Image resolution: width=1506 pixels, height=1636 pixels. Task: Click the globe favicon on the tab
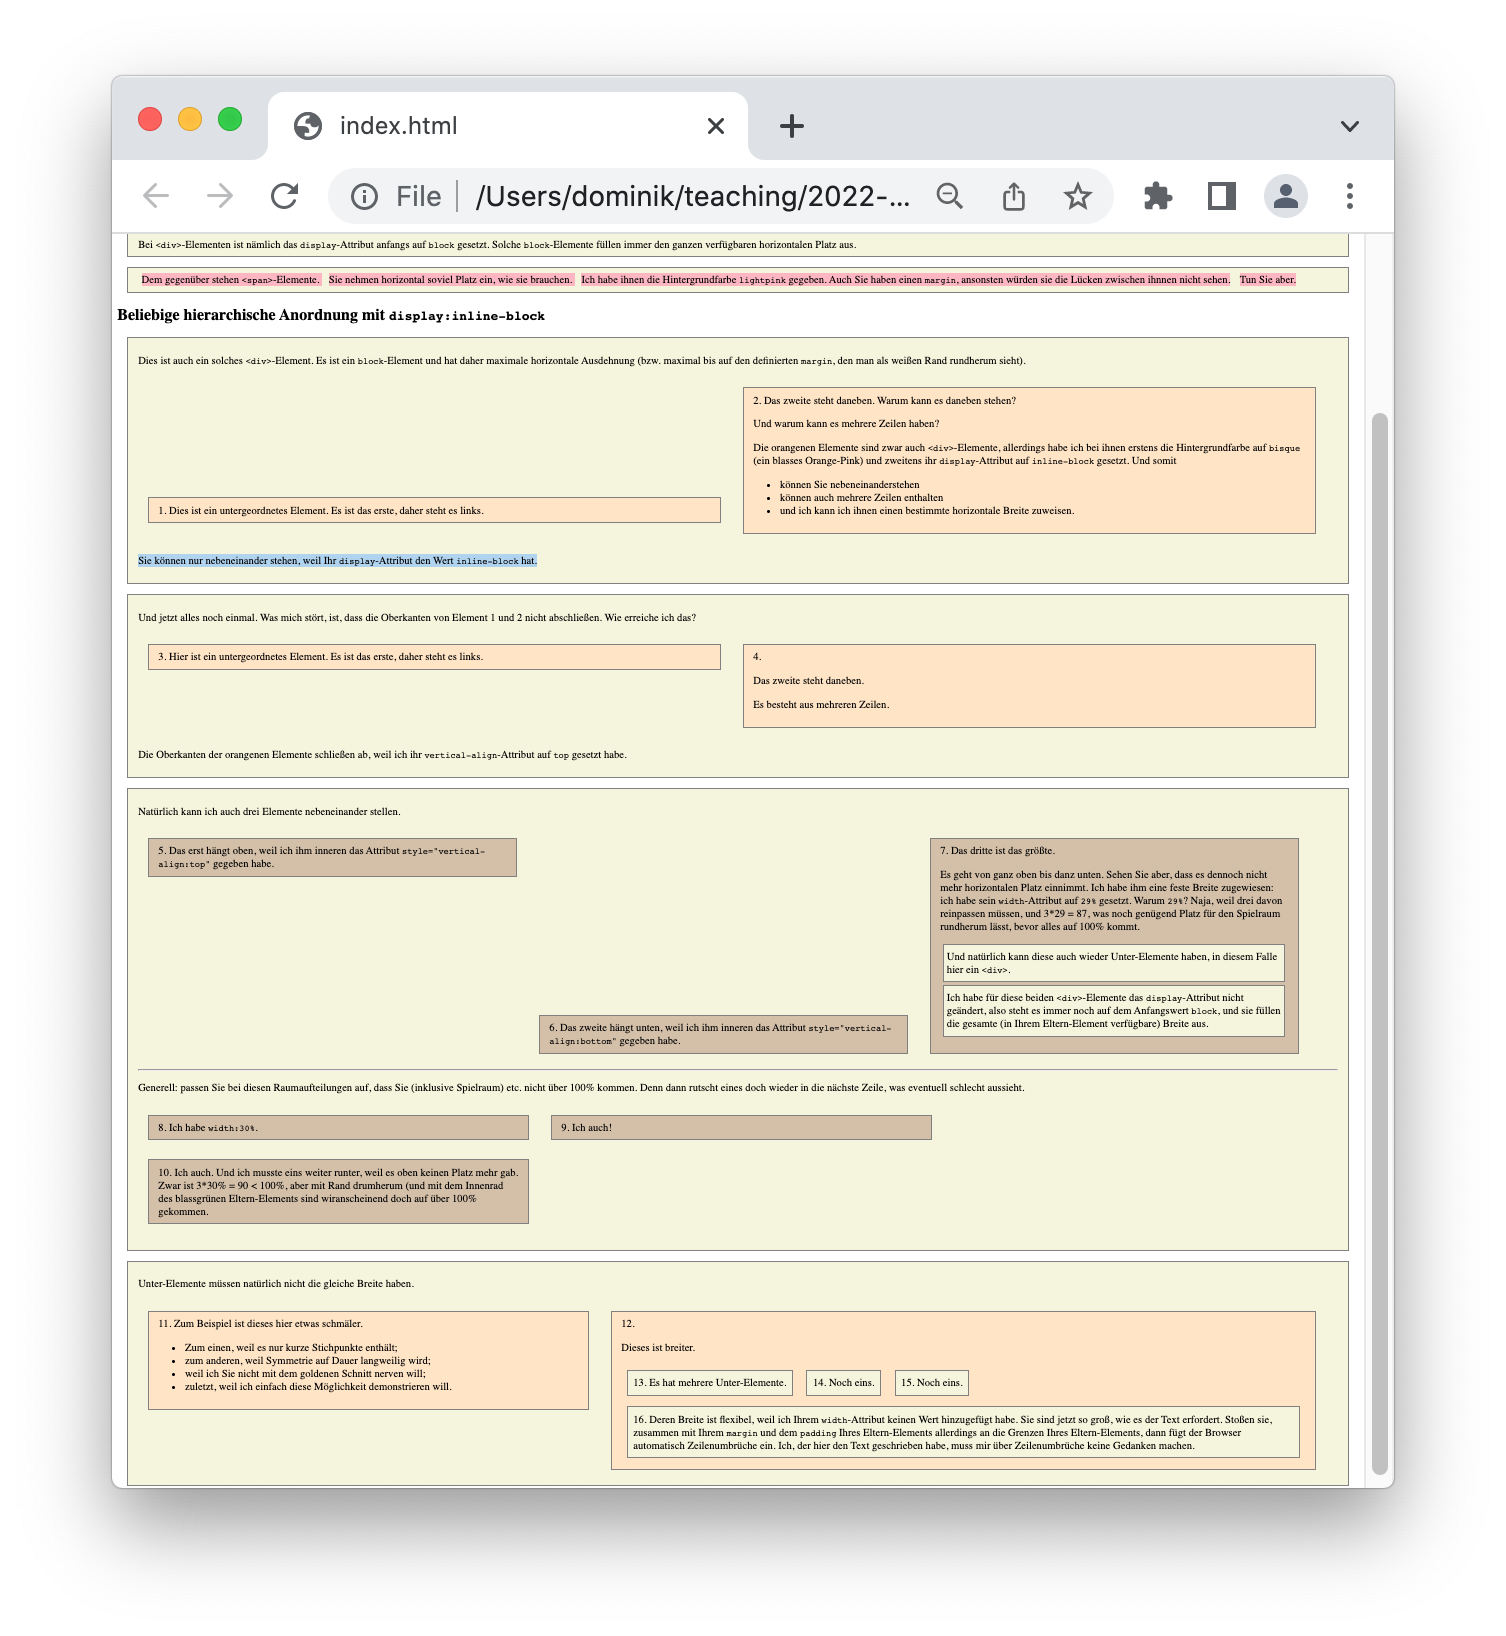tap(308, 126)
